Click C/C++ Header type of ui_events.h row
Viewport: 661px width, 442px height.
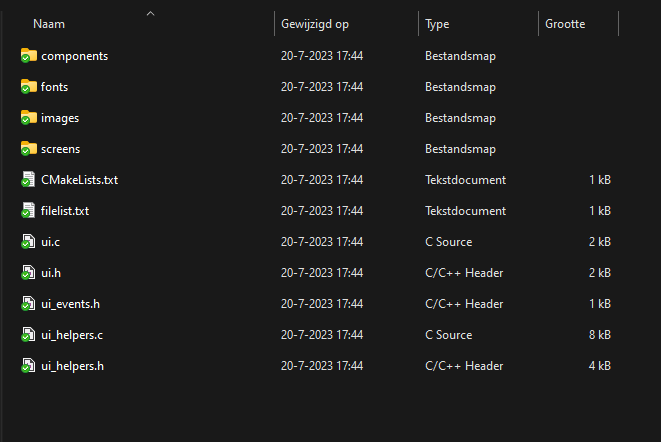point(464,304)
